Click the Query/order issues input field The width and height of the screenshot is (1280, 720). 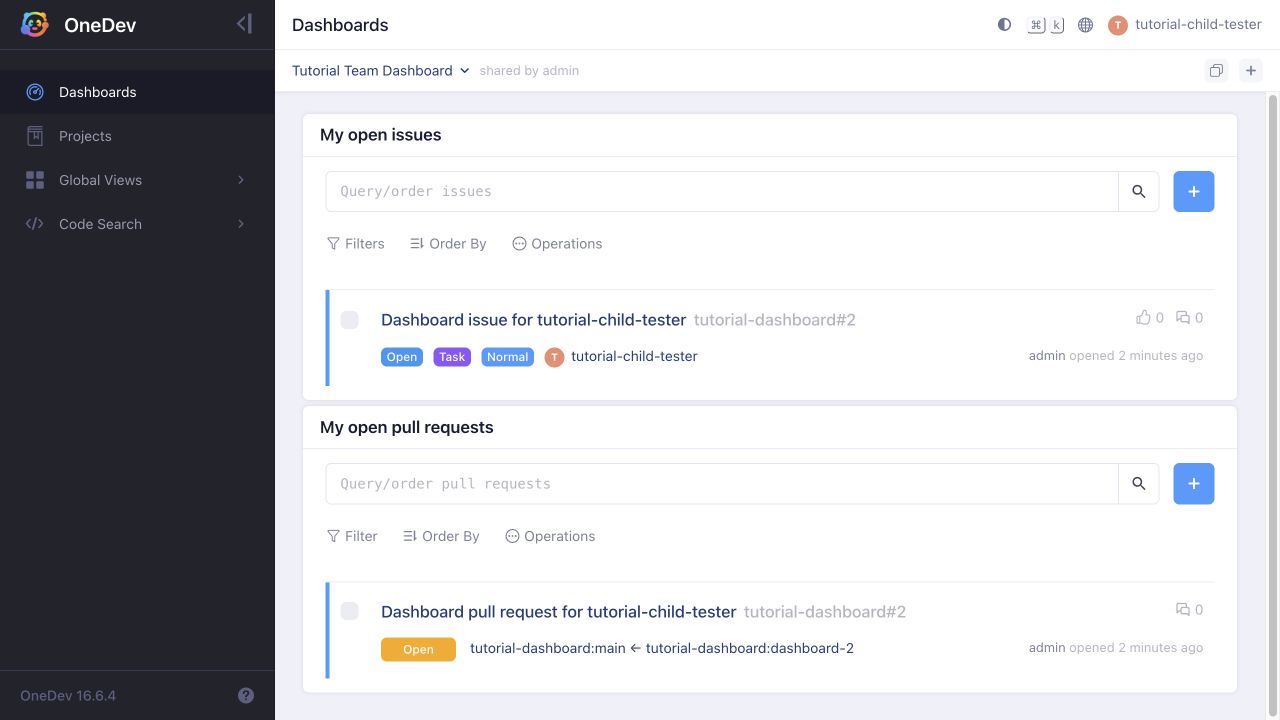tap(722, 192)
